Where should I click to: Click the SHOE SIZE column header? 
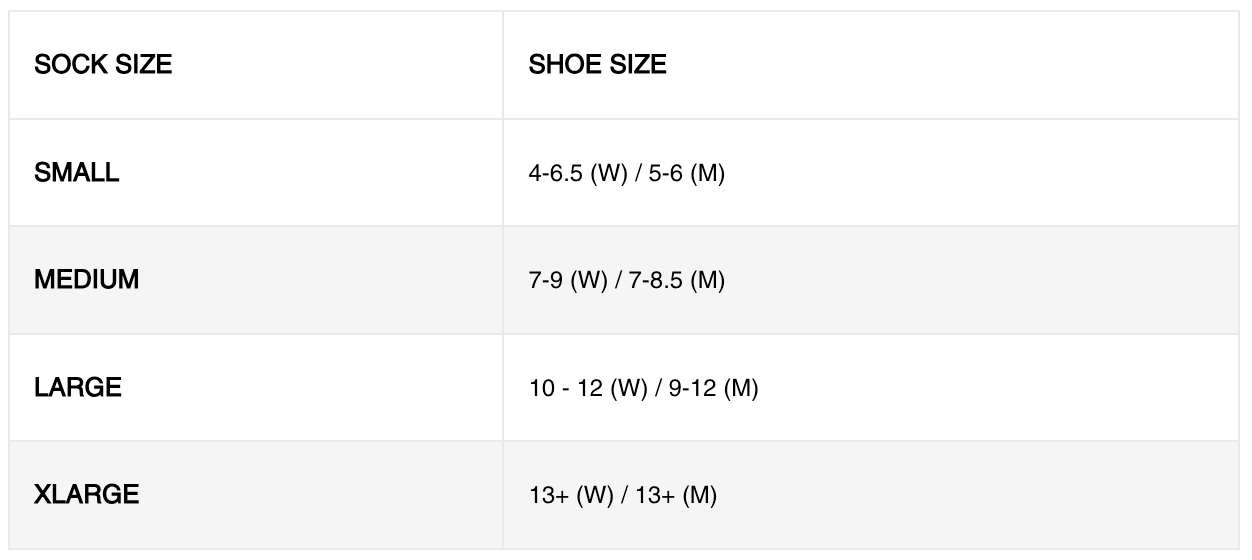[597, 66]
